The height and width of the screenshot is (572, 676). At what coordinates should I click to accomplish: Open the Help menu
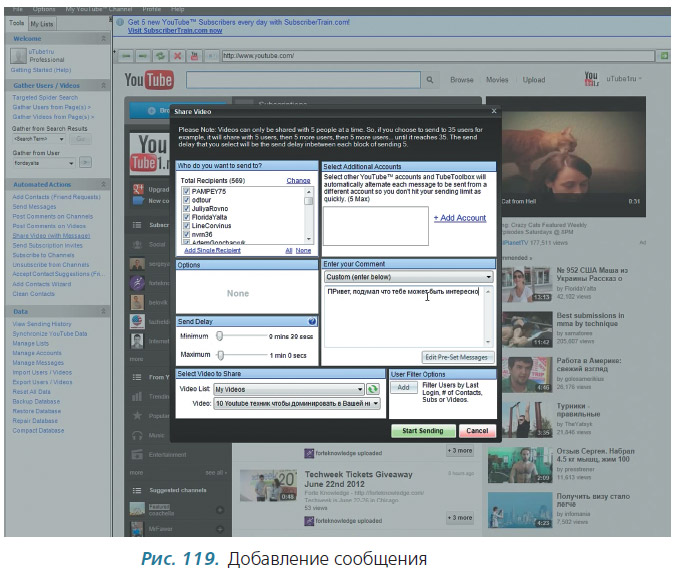(x=178, y=9)
